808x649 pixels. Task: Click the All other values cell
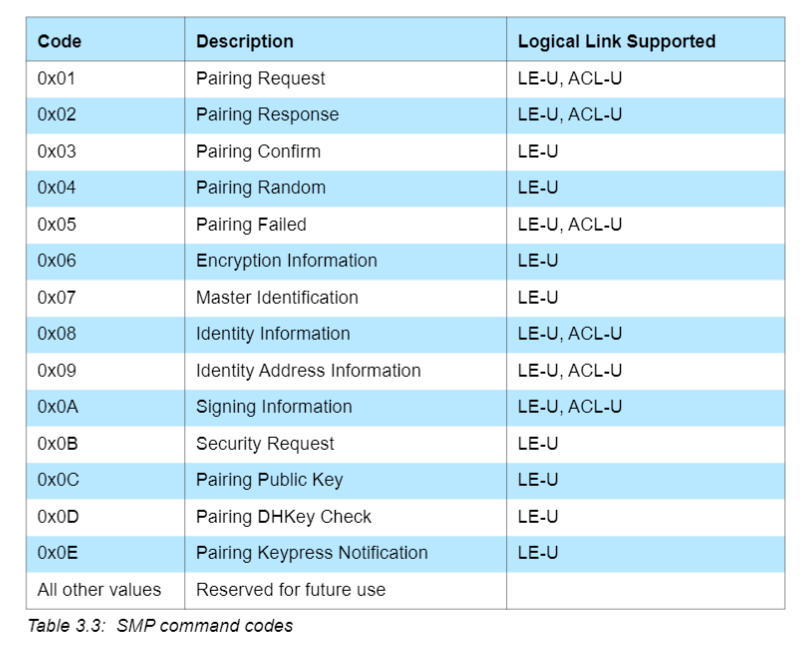click(x=99, y=589)
